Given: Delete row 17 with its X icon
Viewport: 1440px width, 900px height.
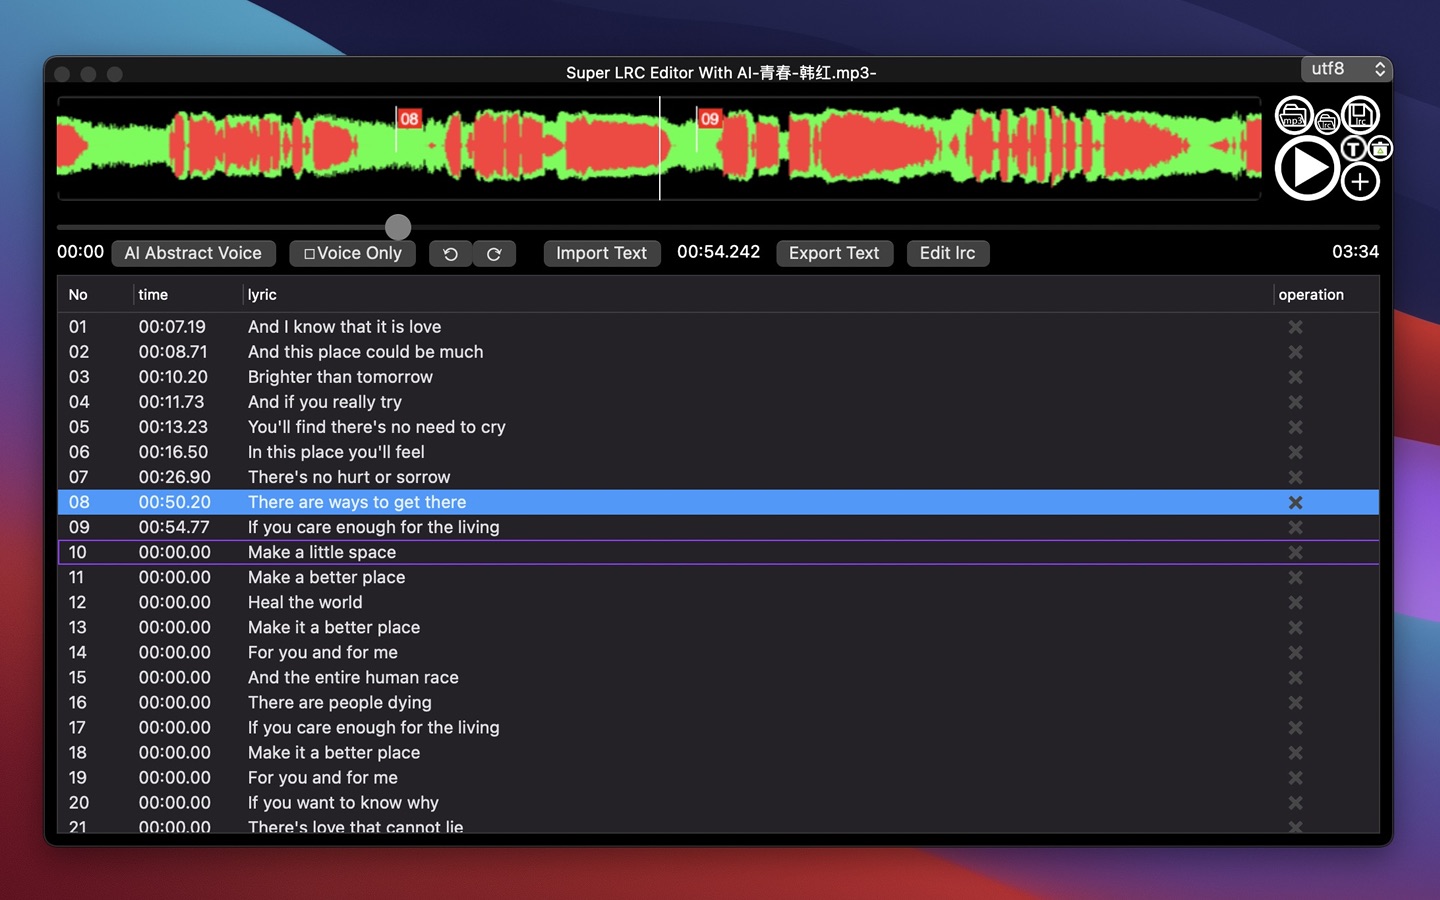Looking at the screenshot, I should point(1295,727).
